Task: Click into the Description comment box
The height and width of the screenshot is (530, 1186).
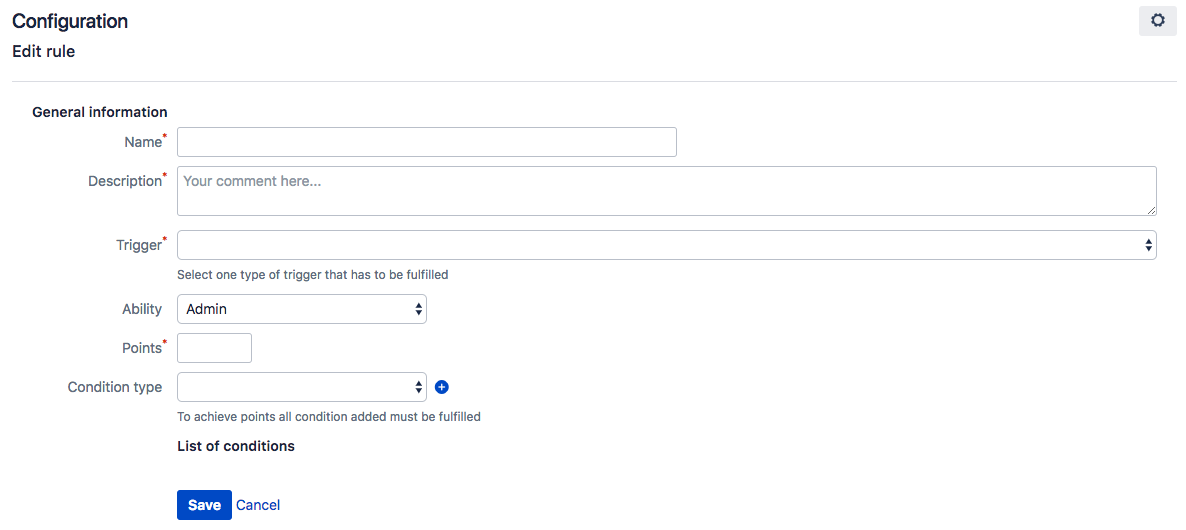Action: [x=666, y=191]
